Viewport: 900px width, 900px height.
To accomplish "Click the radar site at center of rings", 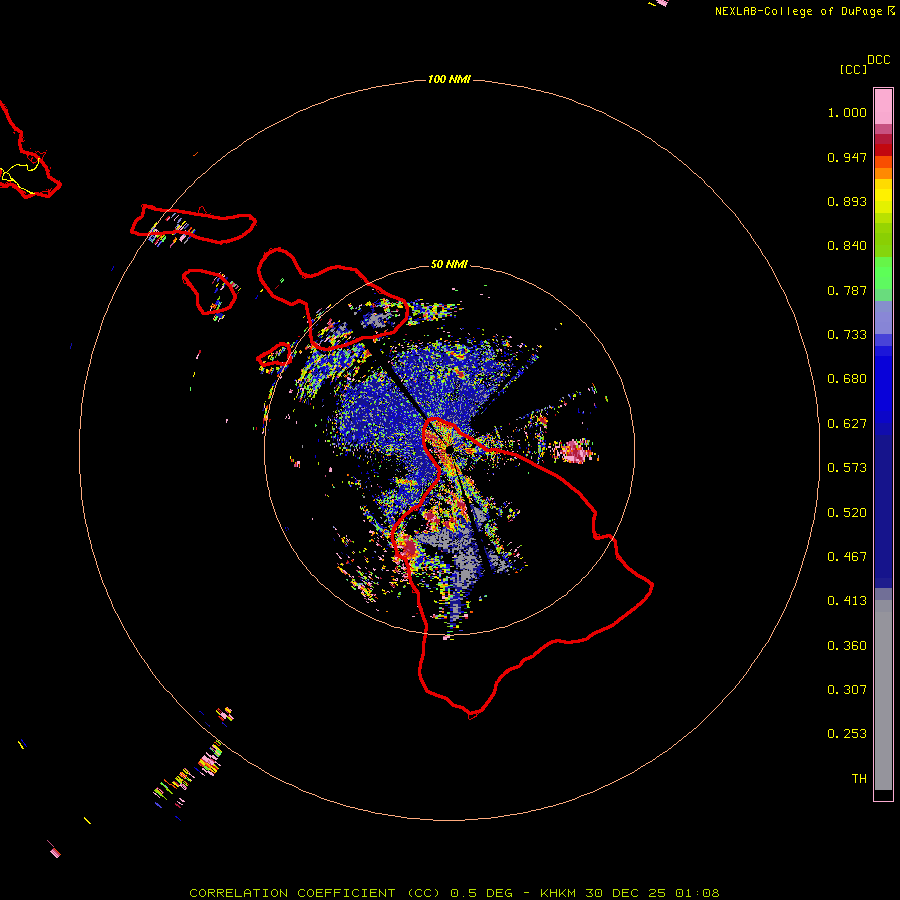I will pyautogui.click(x=449, y=449).
